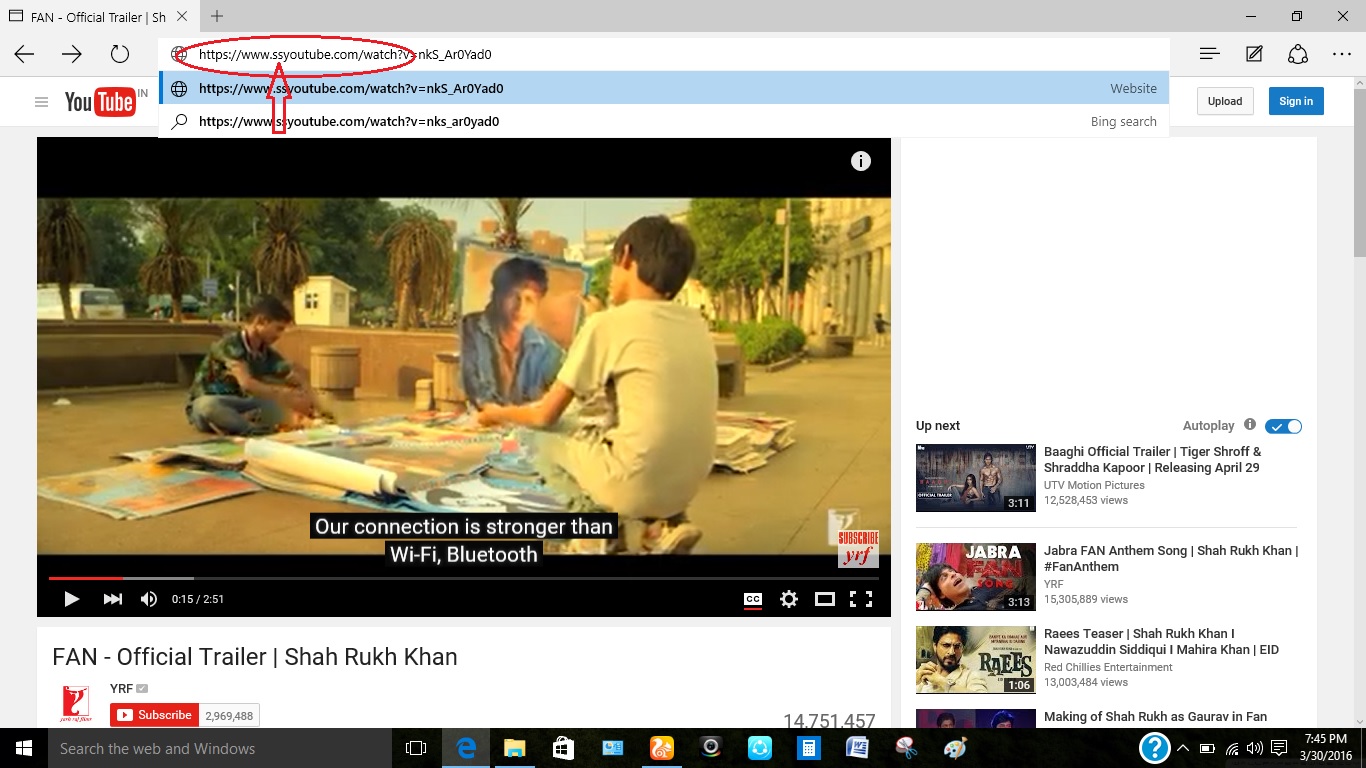Click the Sign in button
This screenshot has height=768, width=1366.
click(1296, 101)
